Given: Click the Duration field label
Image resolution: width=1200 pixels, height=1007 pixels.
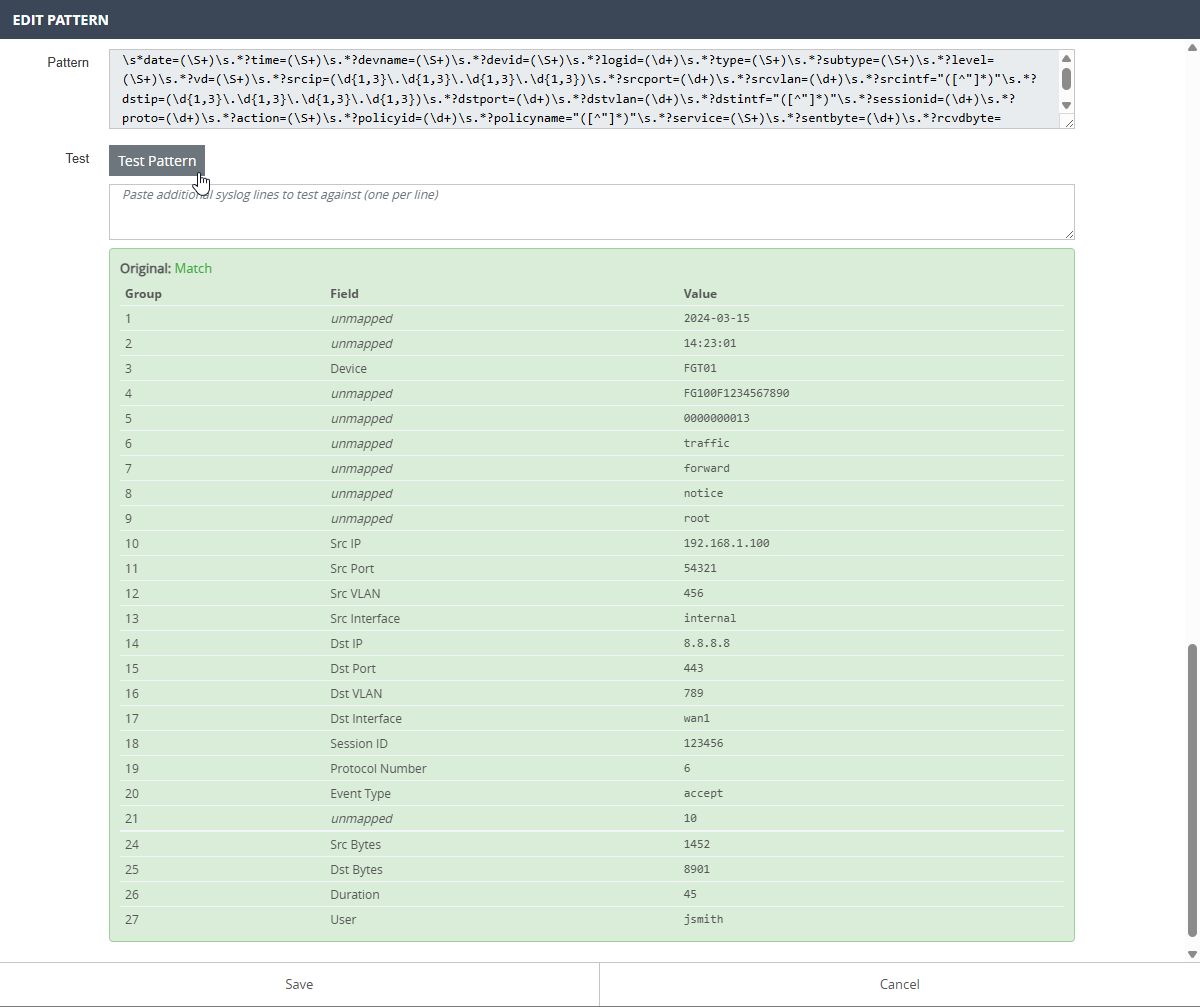Looking at the screenshot, I should click(355, 894).
